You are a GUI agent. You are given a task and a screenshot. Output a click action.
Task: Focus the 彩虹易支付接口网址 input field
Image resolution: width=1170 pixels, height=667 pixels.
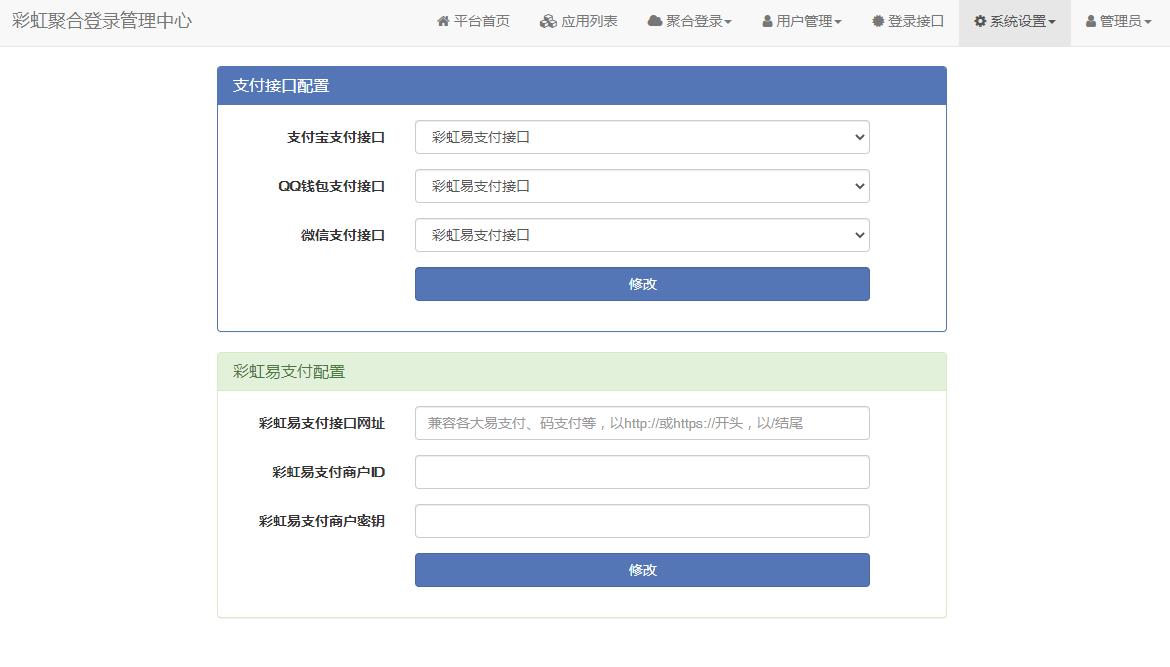pyautogui.click(x=642, y=423)
